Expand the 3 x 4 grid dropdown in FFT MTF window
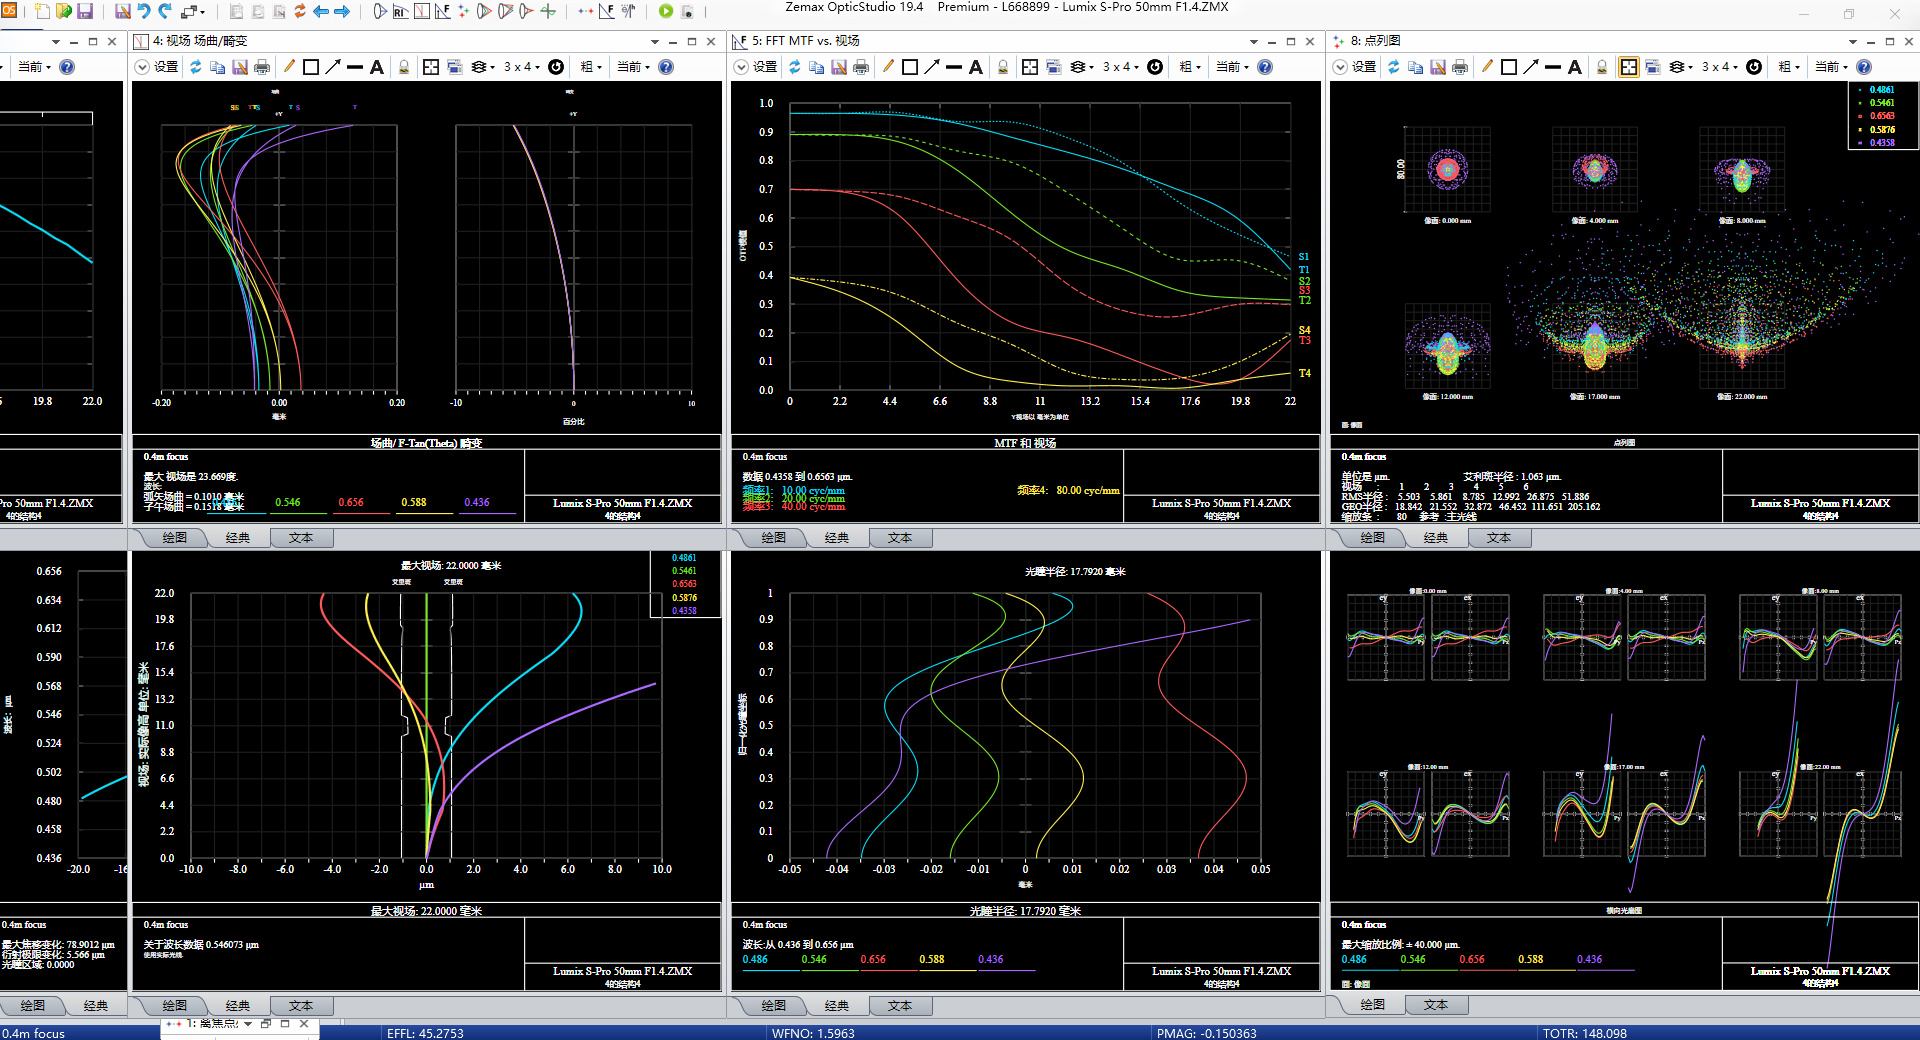Screen dimensions: 1920x1040 pos(1121,67)
